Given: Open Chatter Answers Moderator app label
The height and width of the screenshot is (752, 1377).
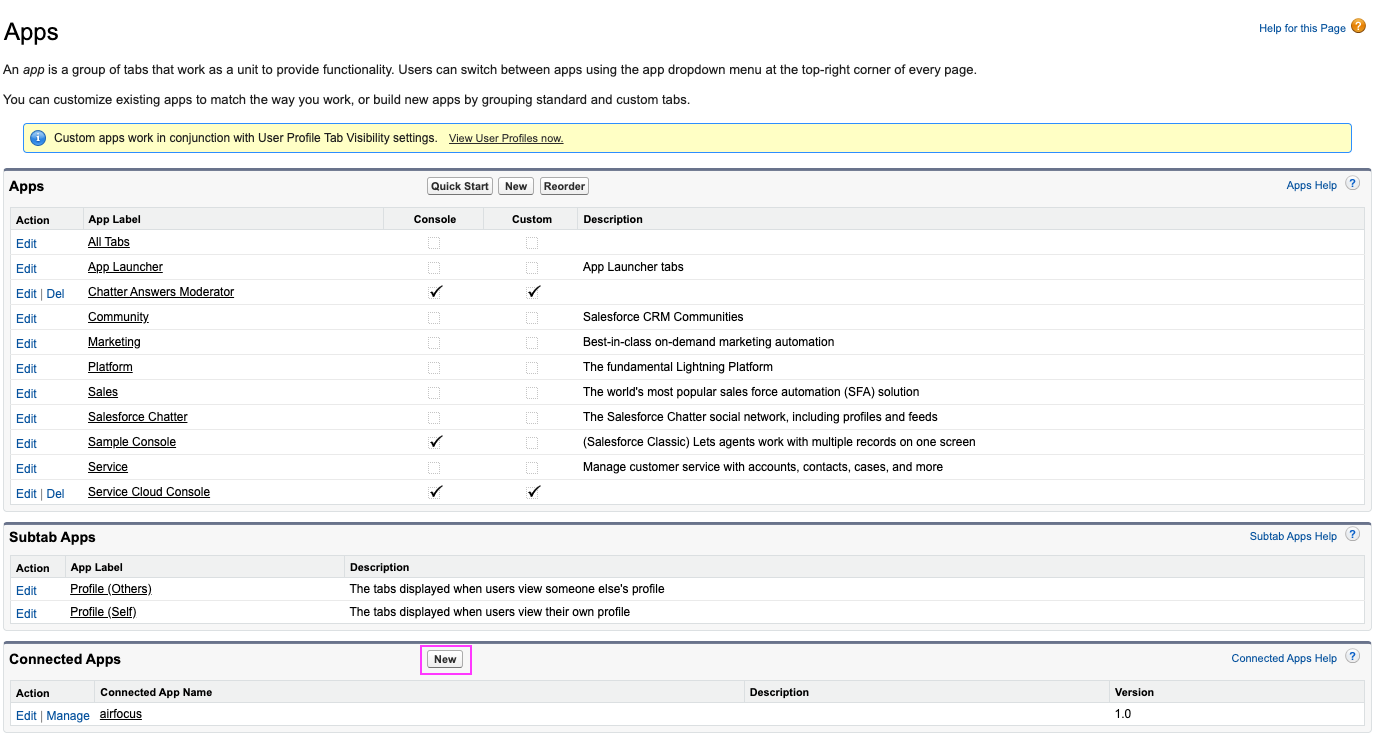Looking at the screenshot, I should pyautogui.click(x=161, y=292).
